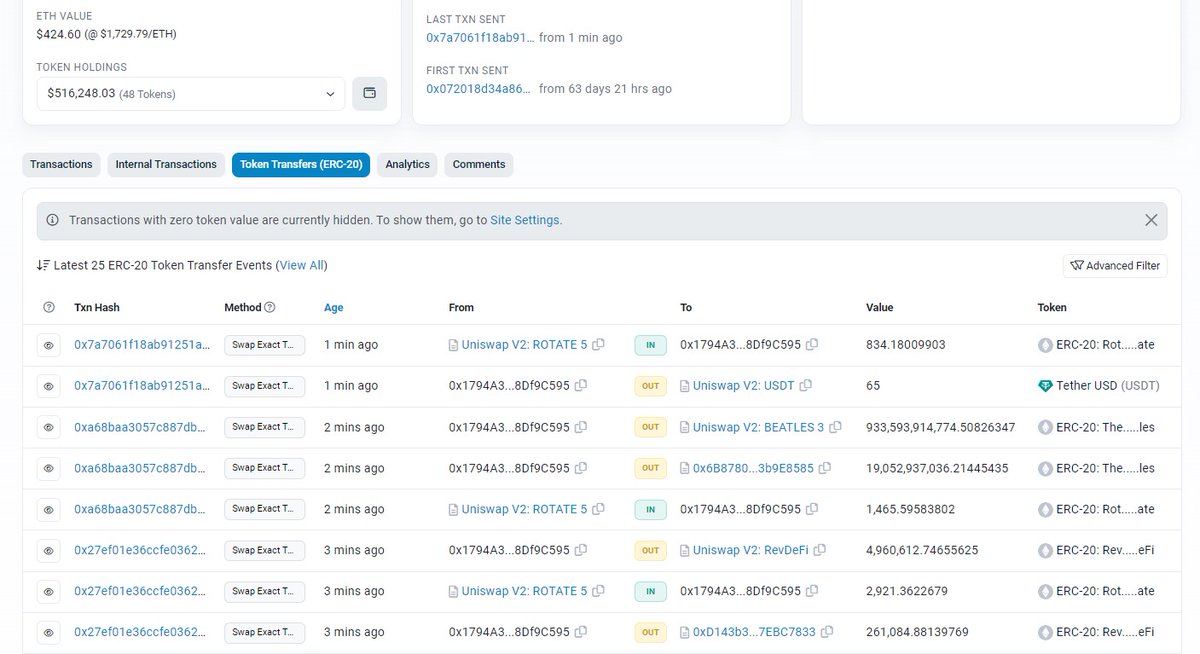Copy To address in the 1,465.59583802 row
Viewport: 1200px width, 654px height.
click(812, 509)
